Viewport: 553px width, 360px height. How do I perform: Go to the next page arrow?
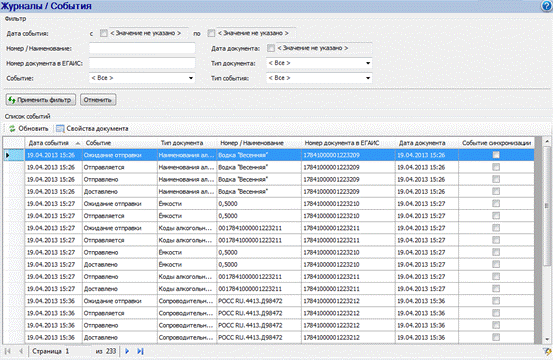127,351
